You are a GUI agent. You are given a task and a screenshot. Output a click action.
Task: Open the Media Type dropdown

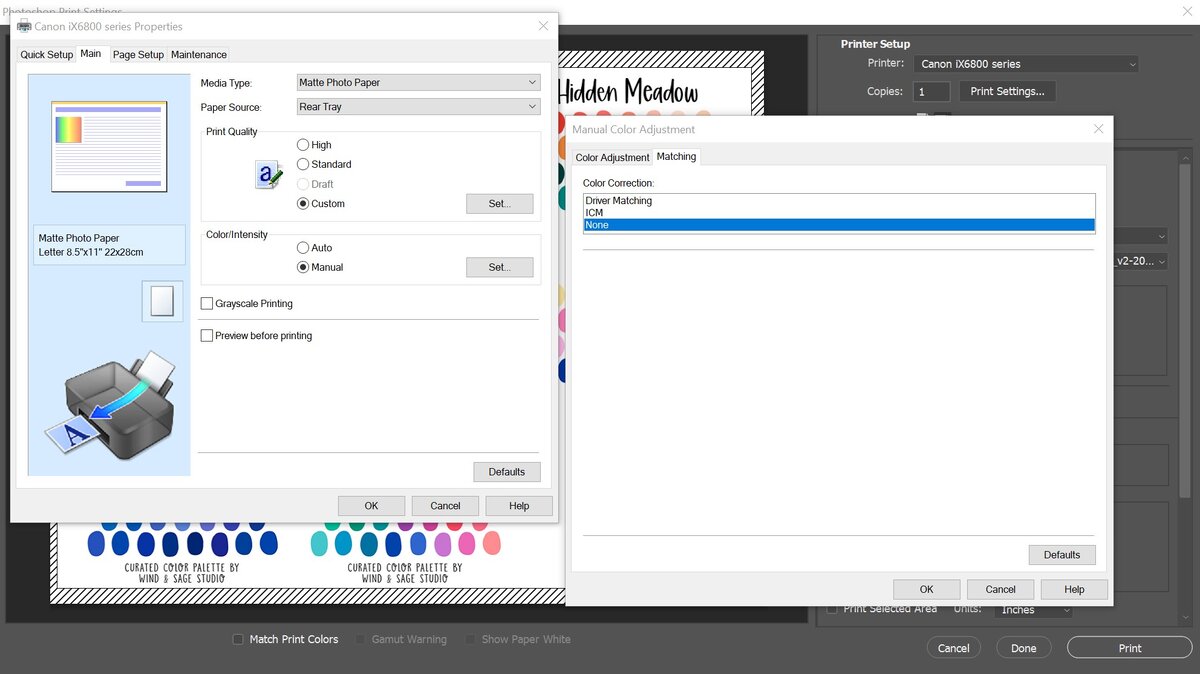(418, 83)
